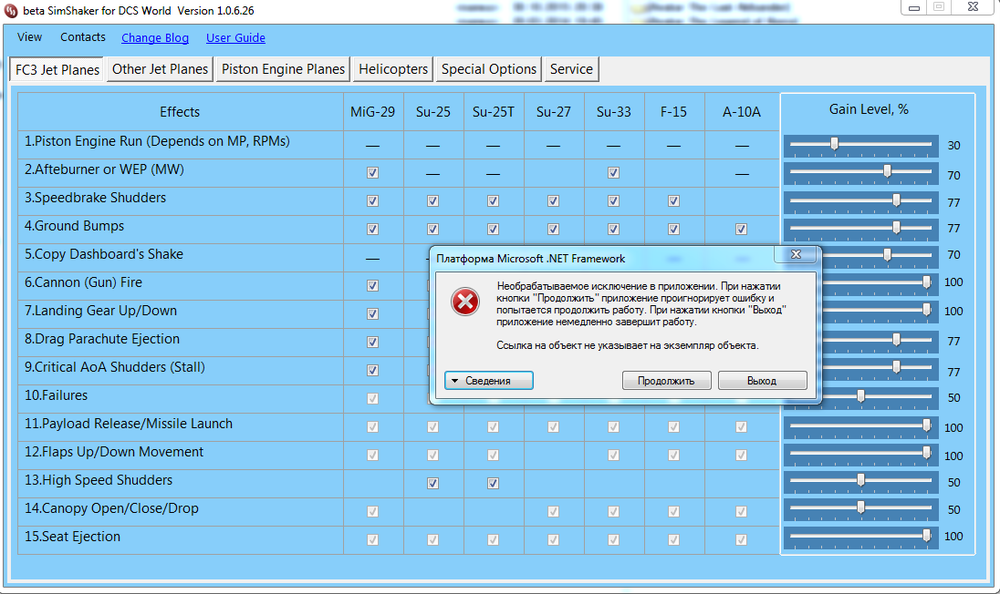The width and height of the screenshot is (1000, 594).
Task: Adjust High Speed Shudders gain slider
Action: click(x=861, y=482)
